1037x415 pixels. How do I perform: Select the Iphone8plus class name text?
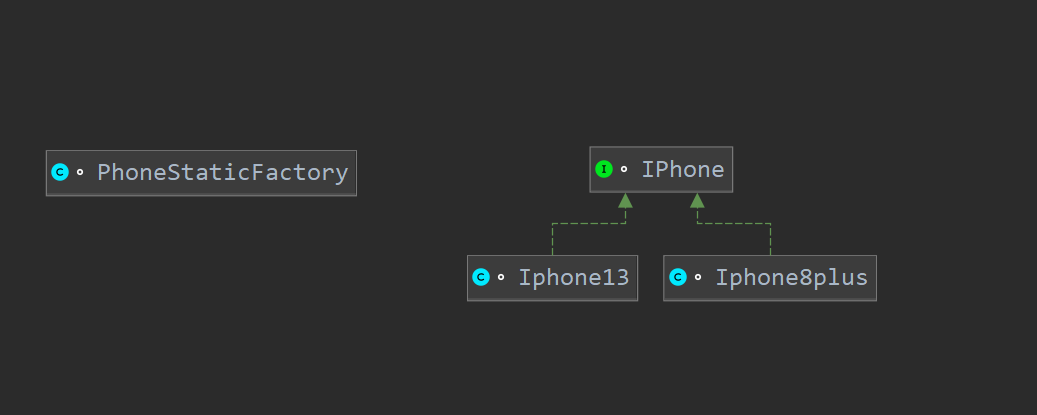tap(791, 277)
